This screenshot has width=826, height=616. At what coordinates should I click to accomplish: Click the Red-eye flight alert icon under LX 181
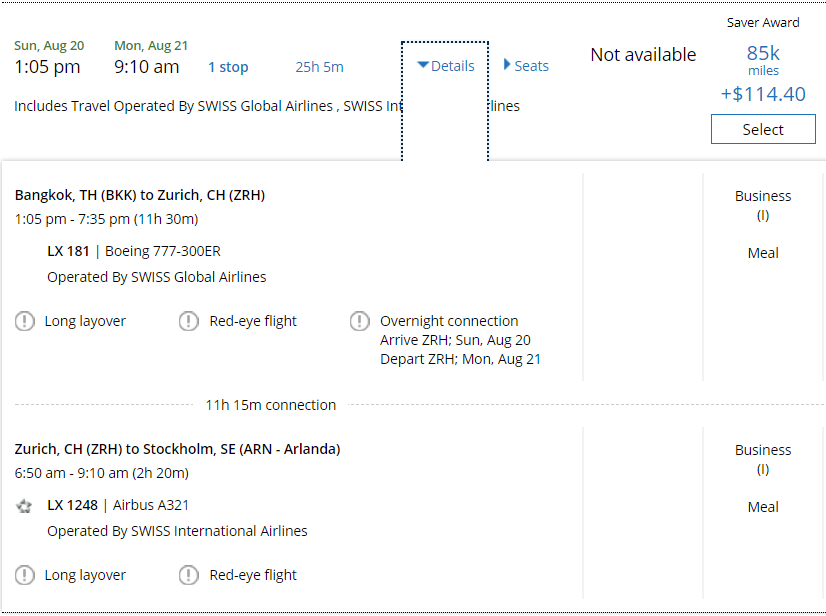189,321
